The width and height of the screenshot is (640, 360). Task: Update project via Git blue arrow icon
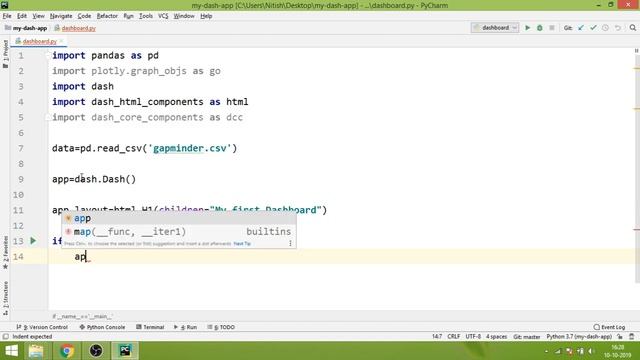tap(581, 28)
